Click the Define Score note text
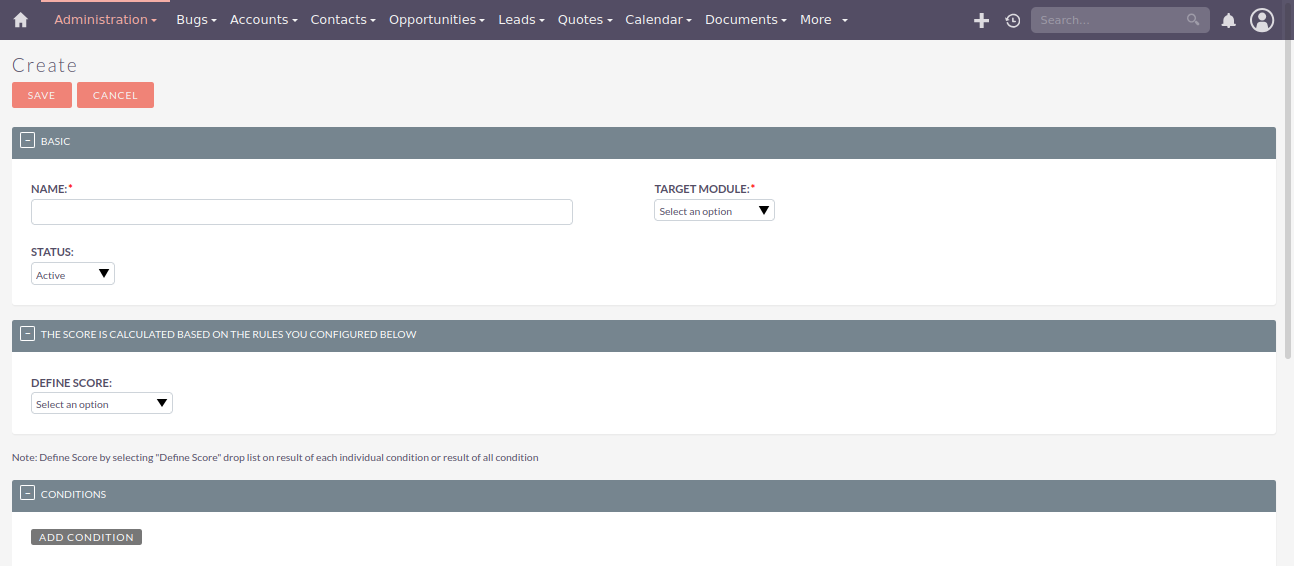The height and width of the screenshot is (566, 1294). 275,458
